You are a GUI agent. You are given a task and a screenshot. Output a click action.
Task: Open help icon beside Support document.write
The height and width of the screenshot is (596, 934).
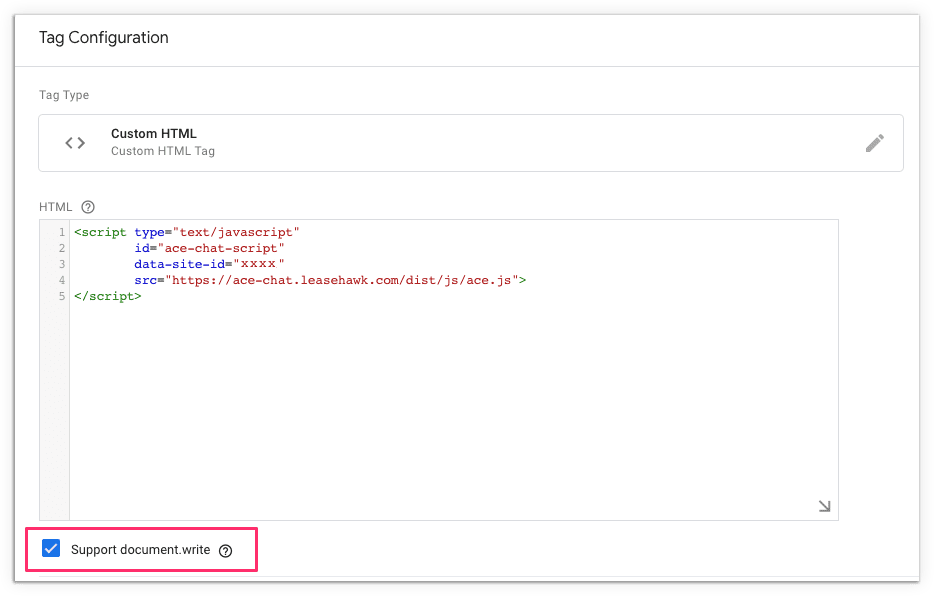[x=225, y=551]
